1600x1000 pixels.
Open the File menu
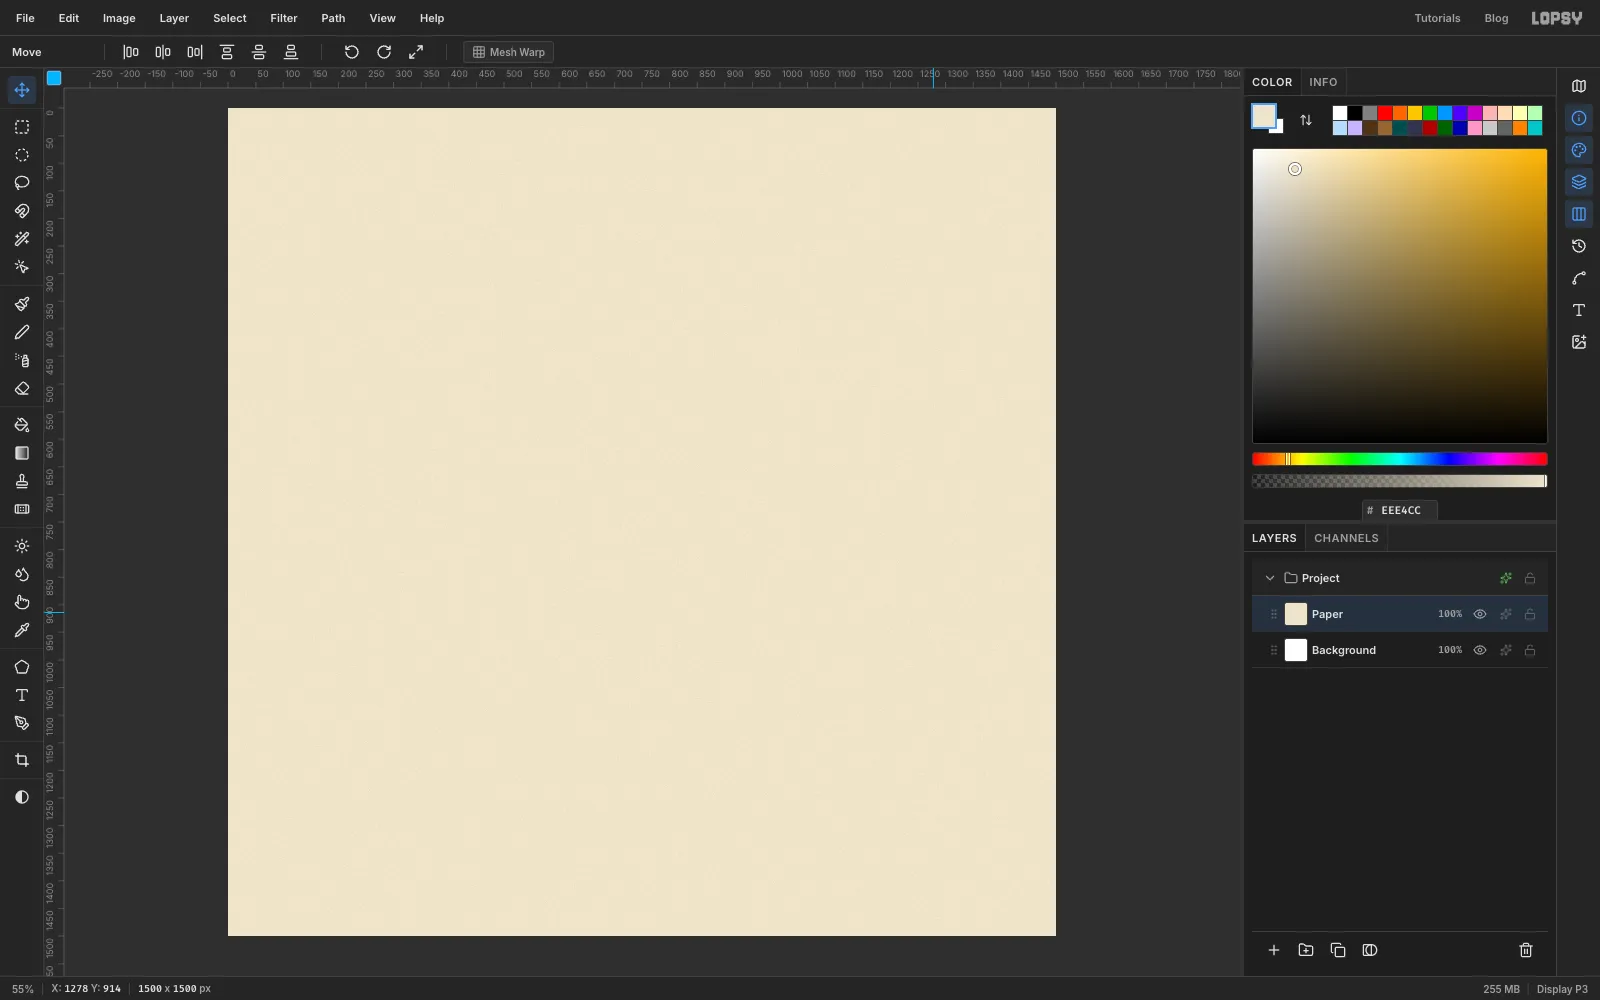coord(25,18)
